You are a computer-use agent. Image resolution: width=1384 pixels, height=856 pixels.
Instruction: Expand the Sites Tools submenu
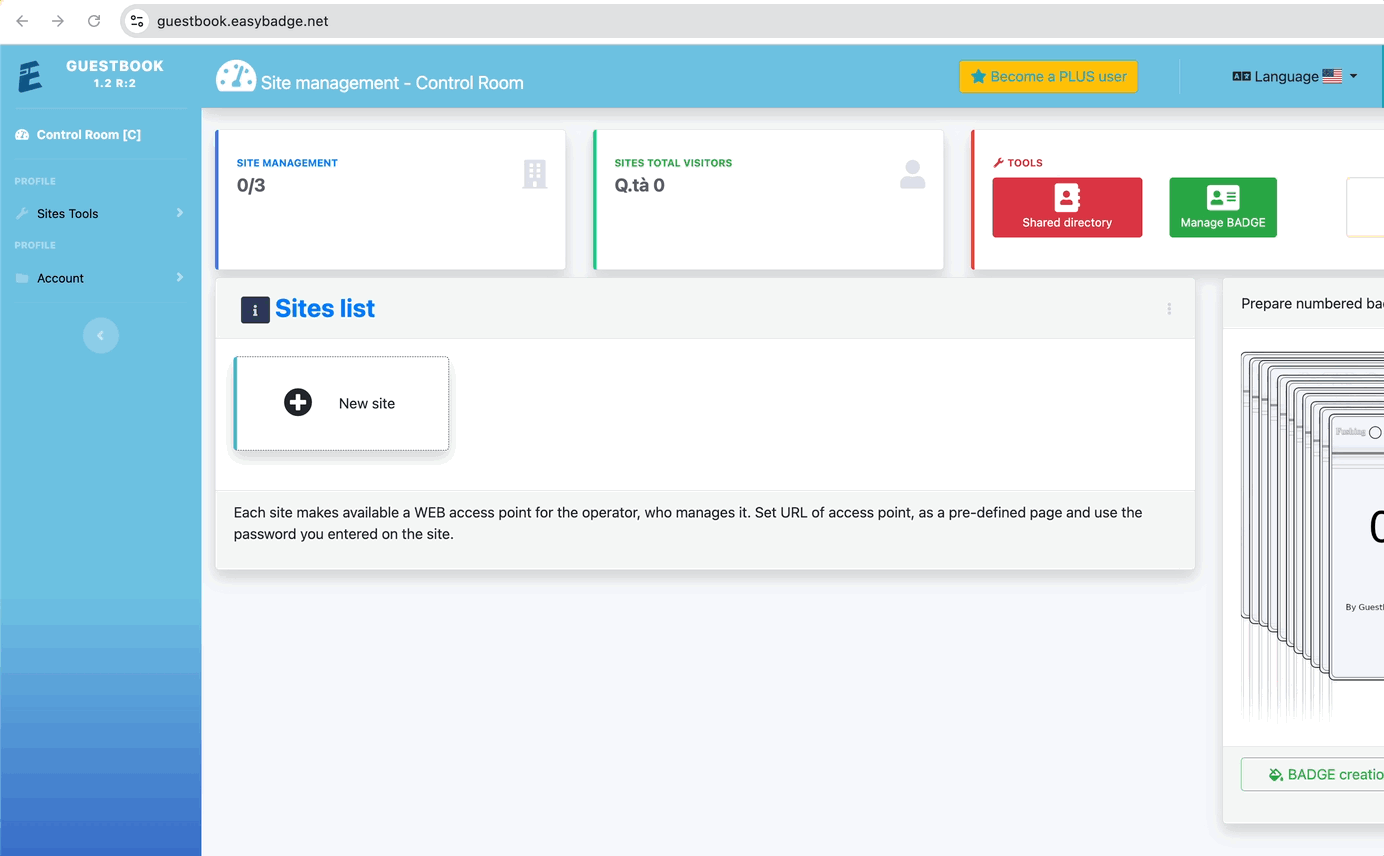coord(99,213)
